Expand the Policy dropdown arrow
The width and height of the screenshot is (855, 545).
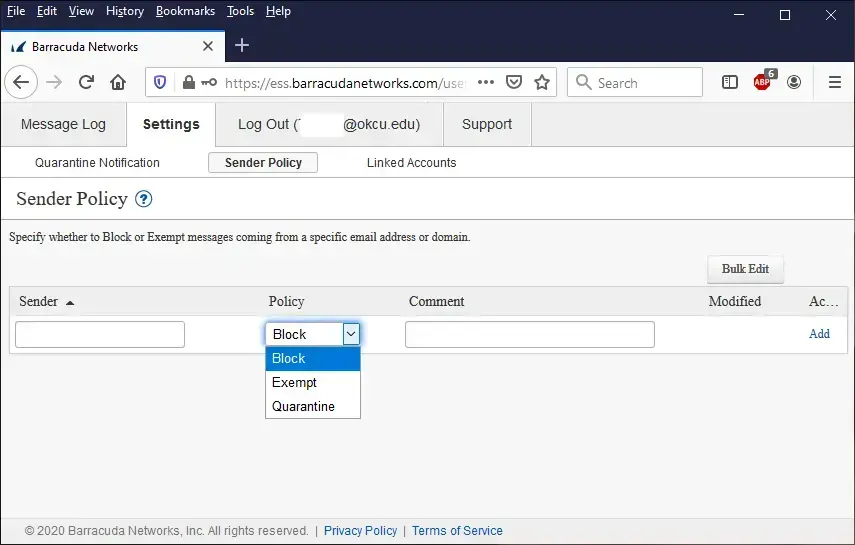(x=351, y=334)
